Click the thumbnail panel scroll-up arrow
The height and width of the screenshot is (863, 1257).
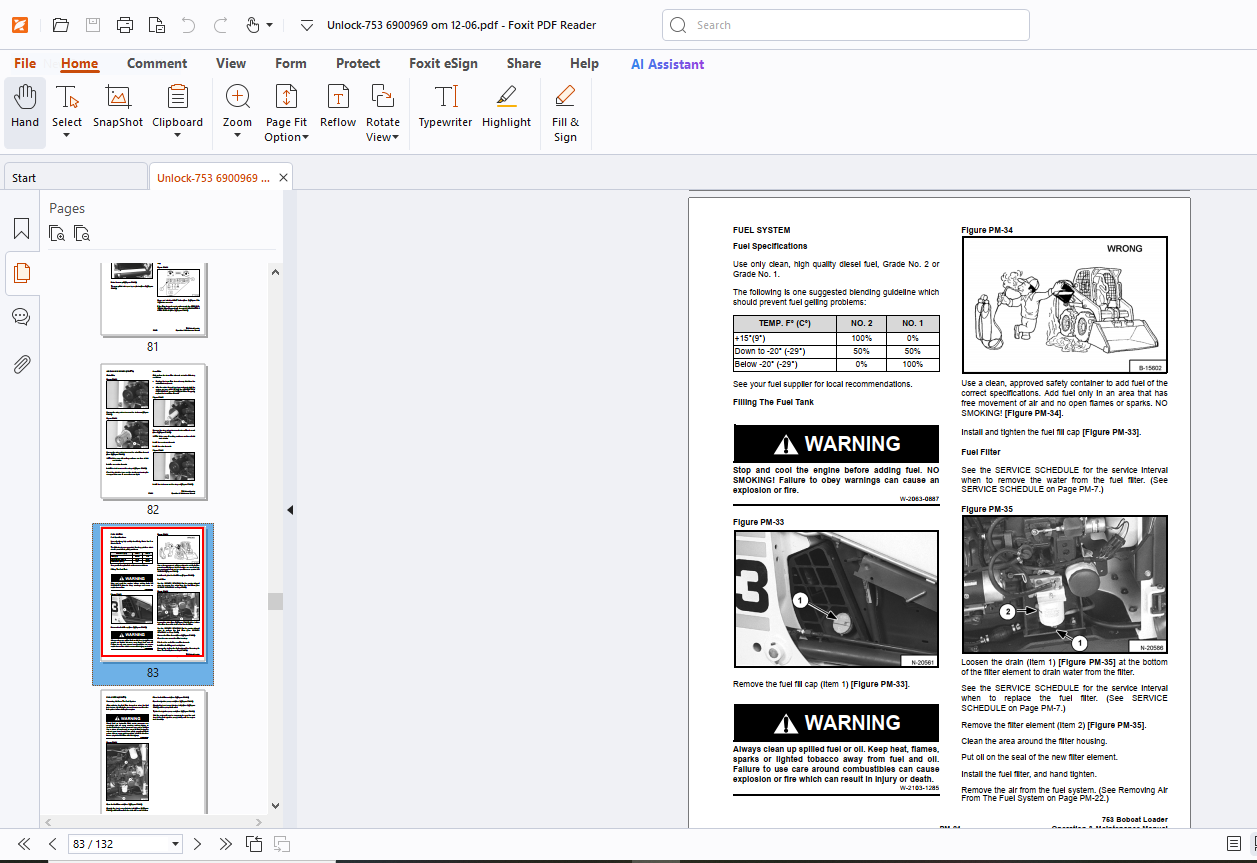click(275, 270)
